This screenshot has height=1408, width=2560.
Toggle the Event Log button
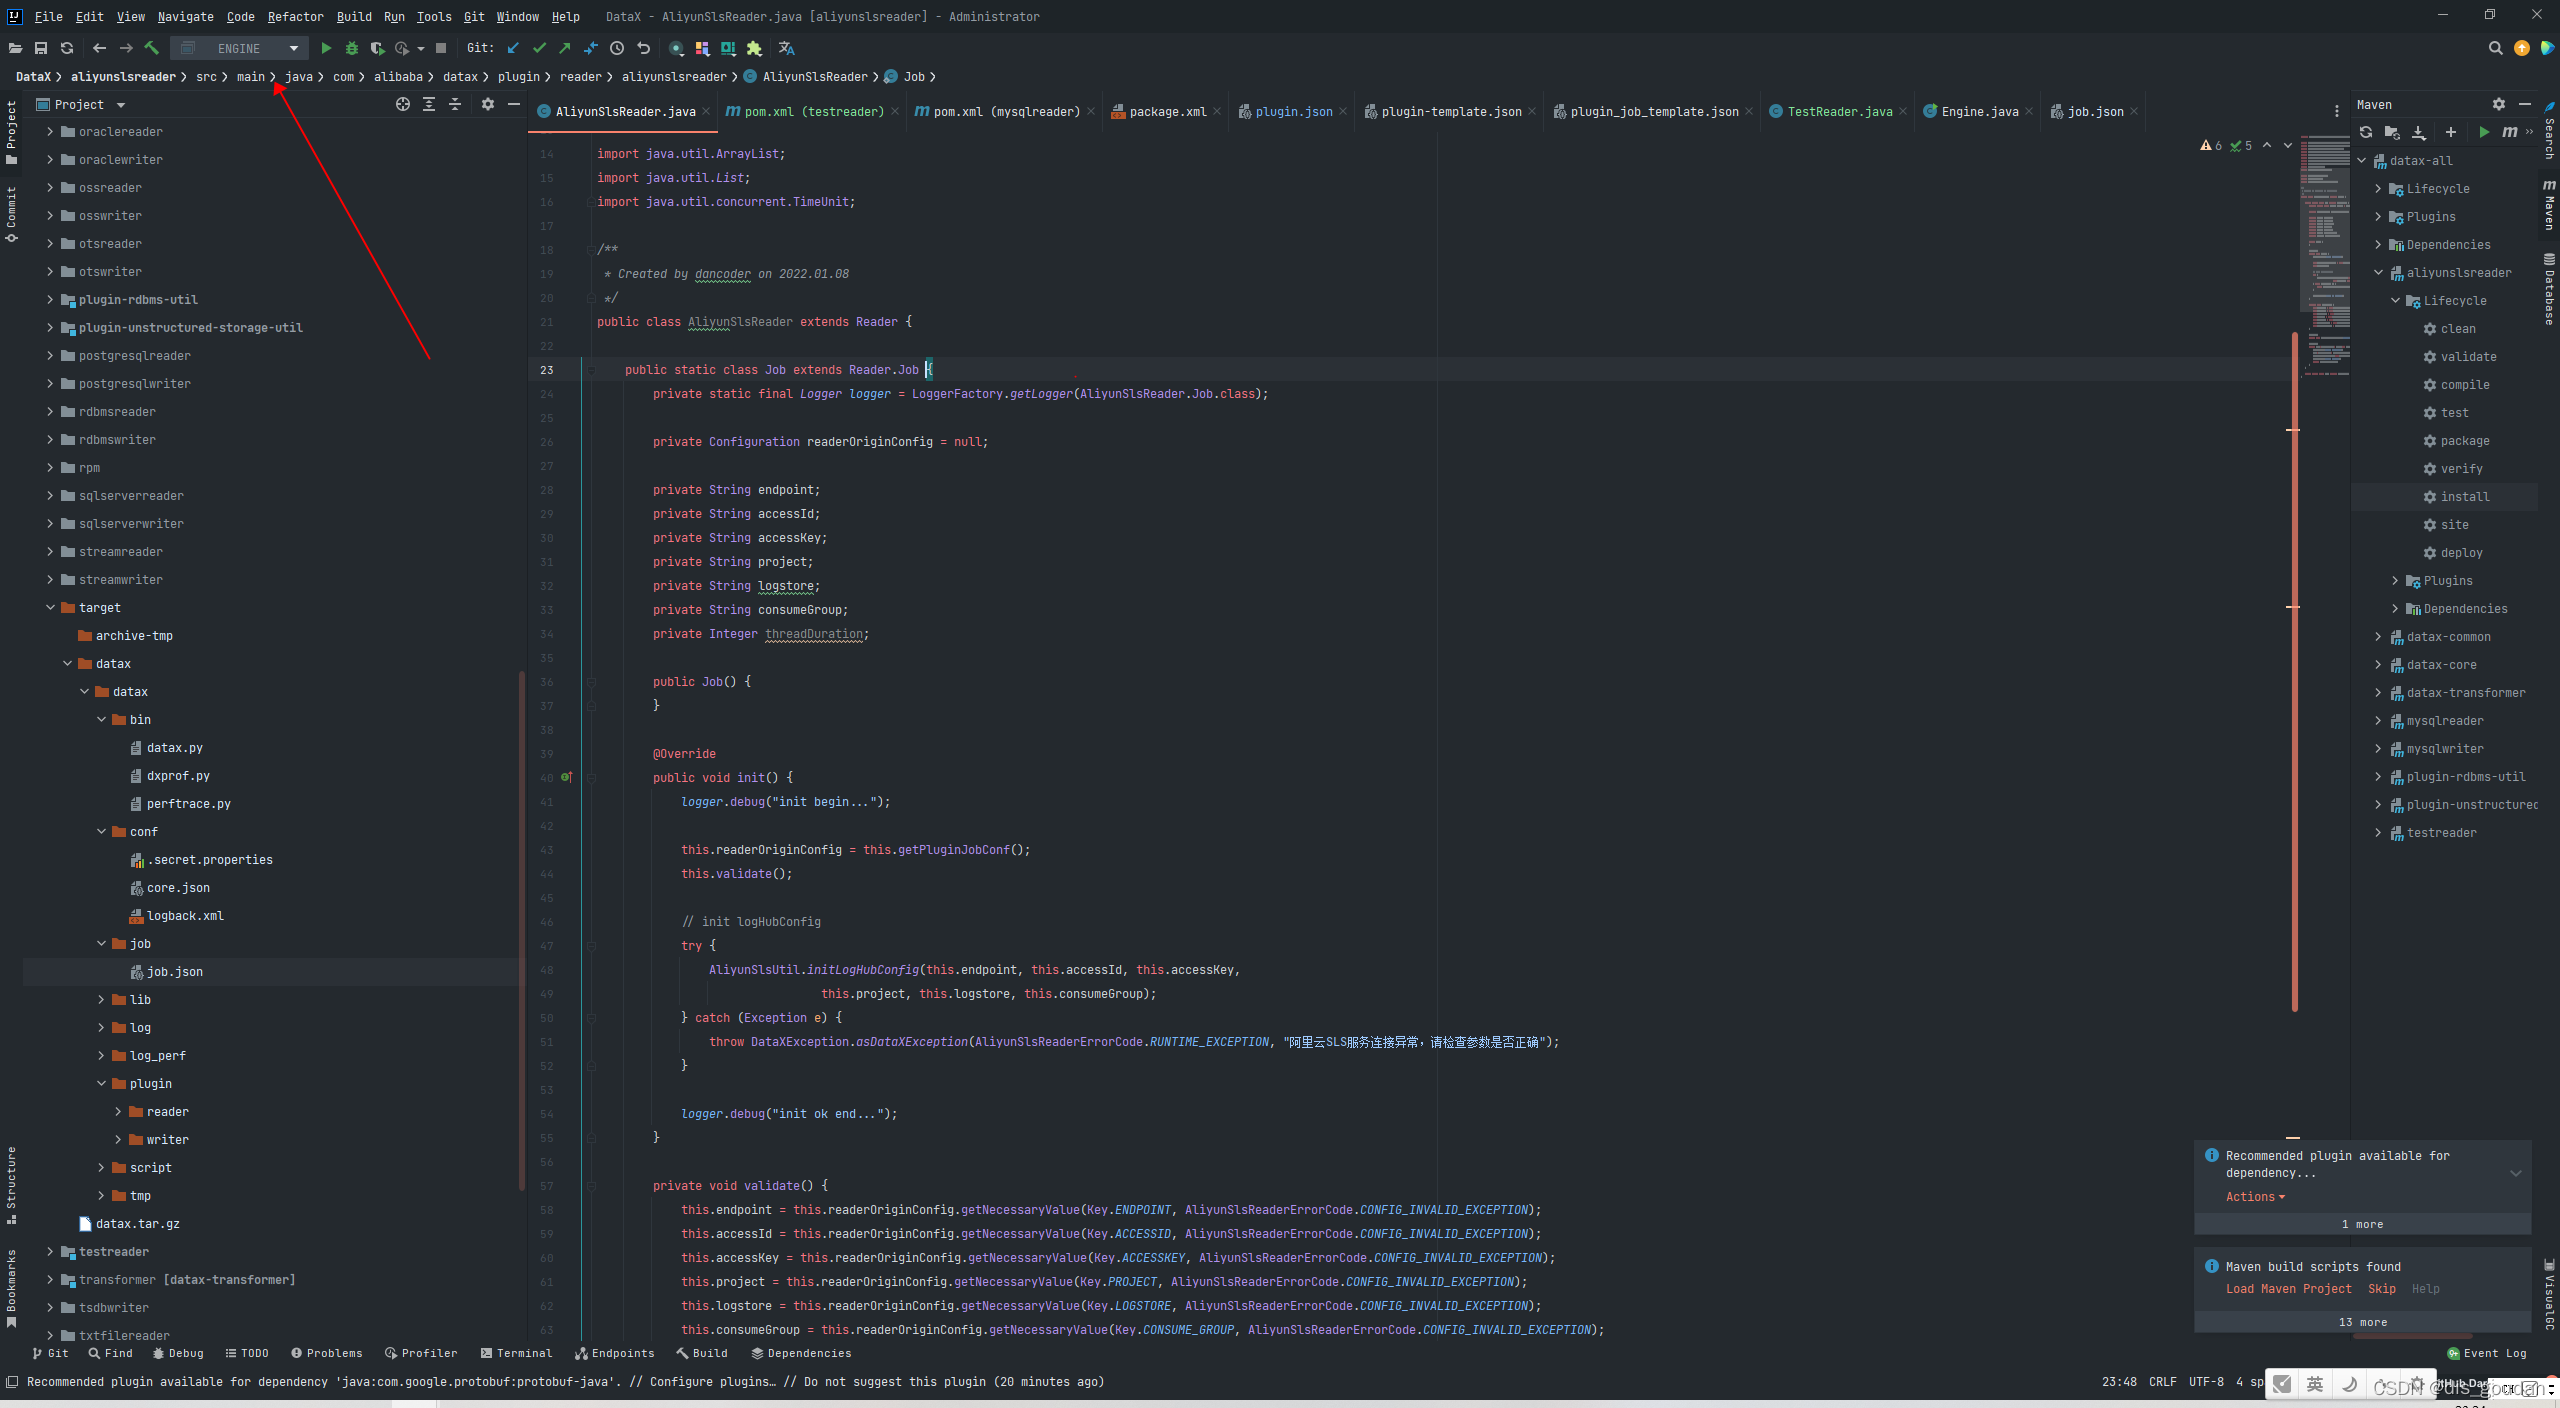(x=2487, y=1353)
